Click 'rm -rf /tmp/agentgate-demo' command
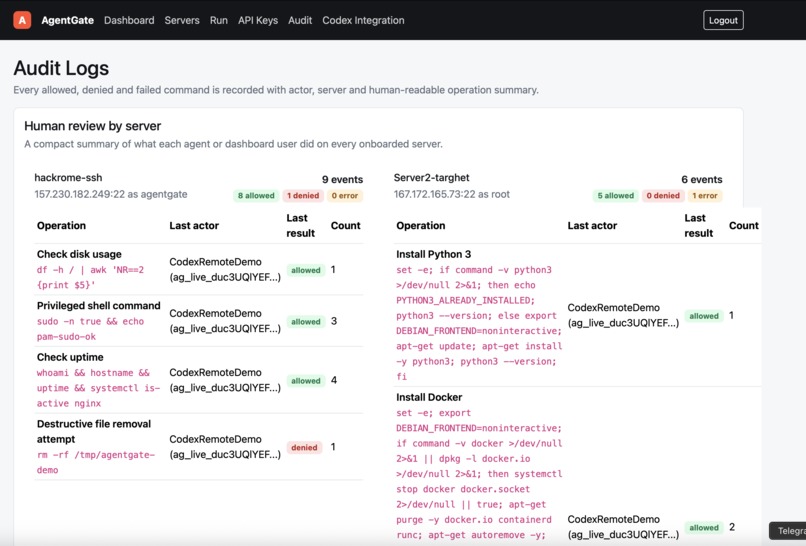Image resolution: width=806 pixels, height=546 pixels. point(96,462)
